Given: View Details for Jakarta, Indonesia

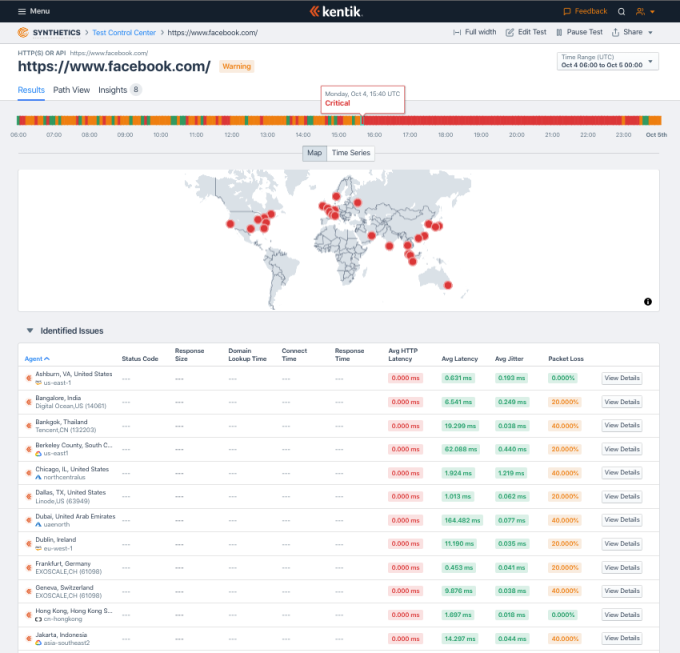Looking at the screenshot, I should click(x=622, y=638).
